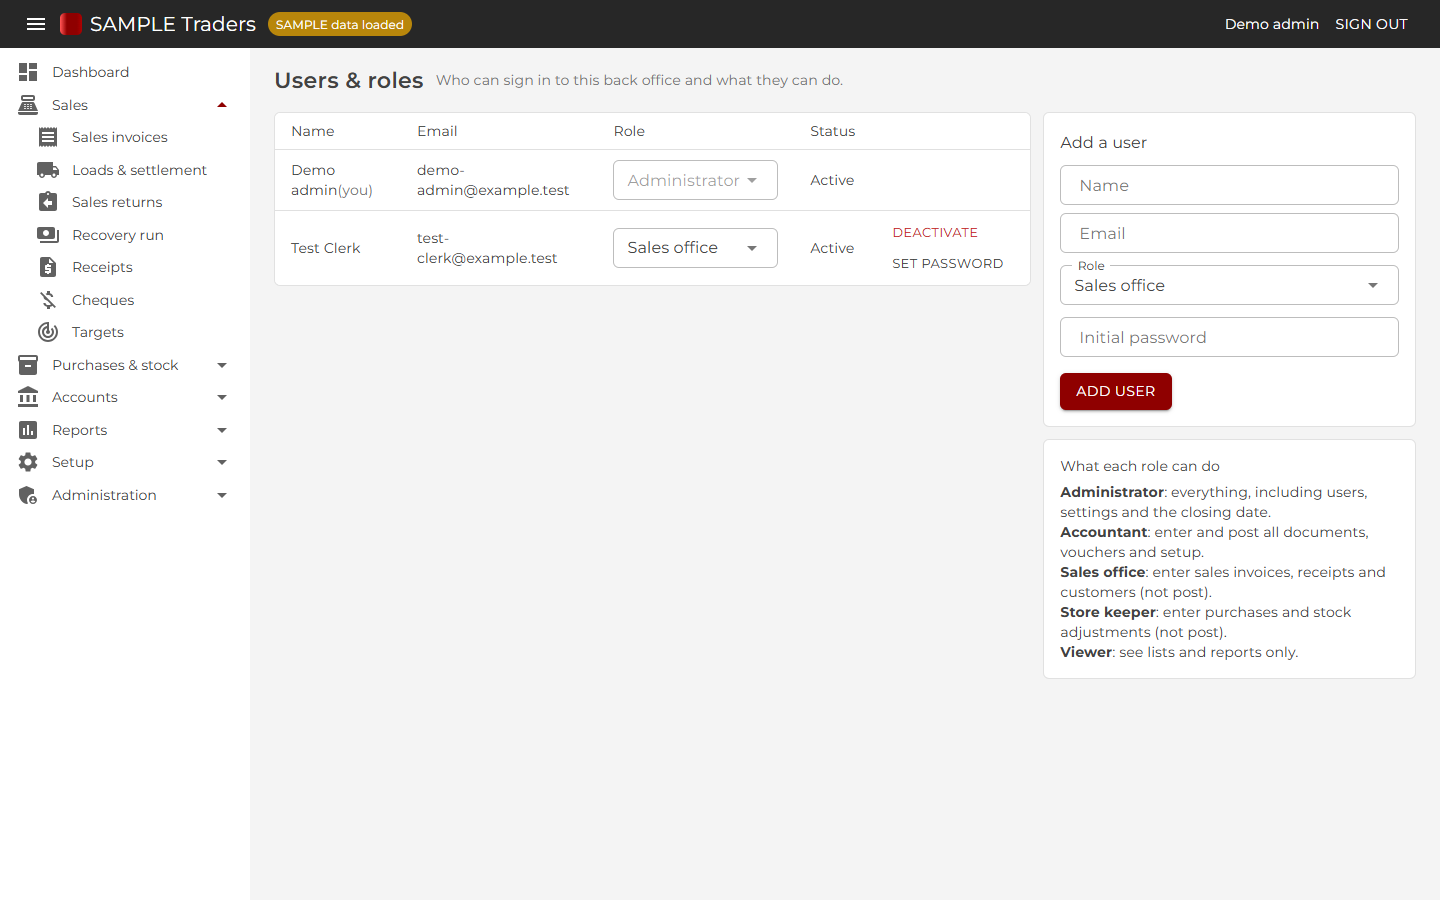Click the Targets bullseye icon
1440x900 pixels.
click(48, 332)
